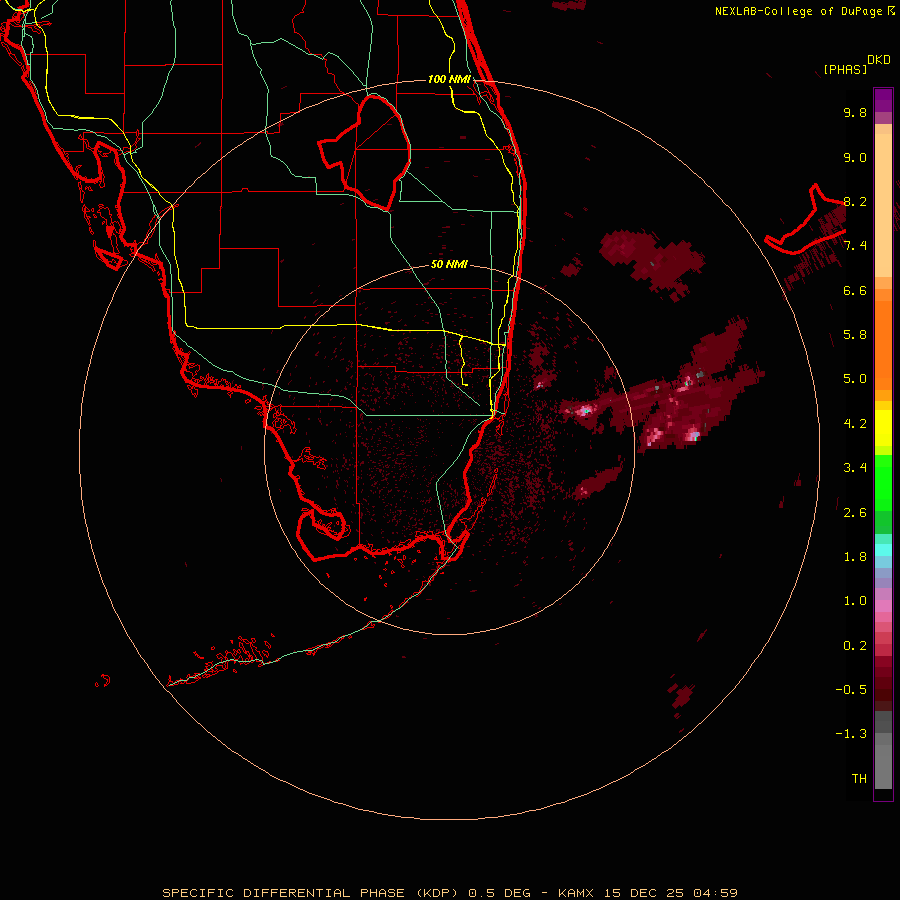Click the -0.5 scale value

pos(851,690)
